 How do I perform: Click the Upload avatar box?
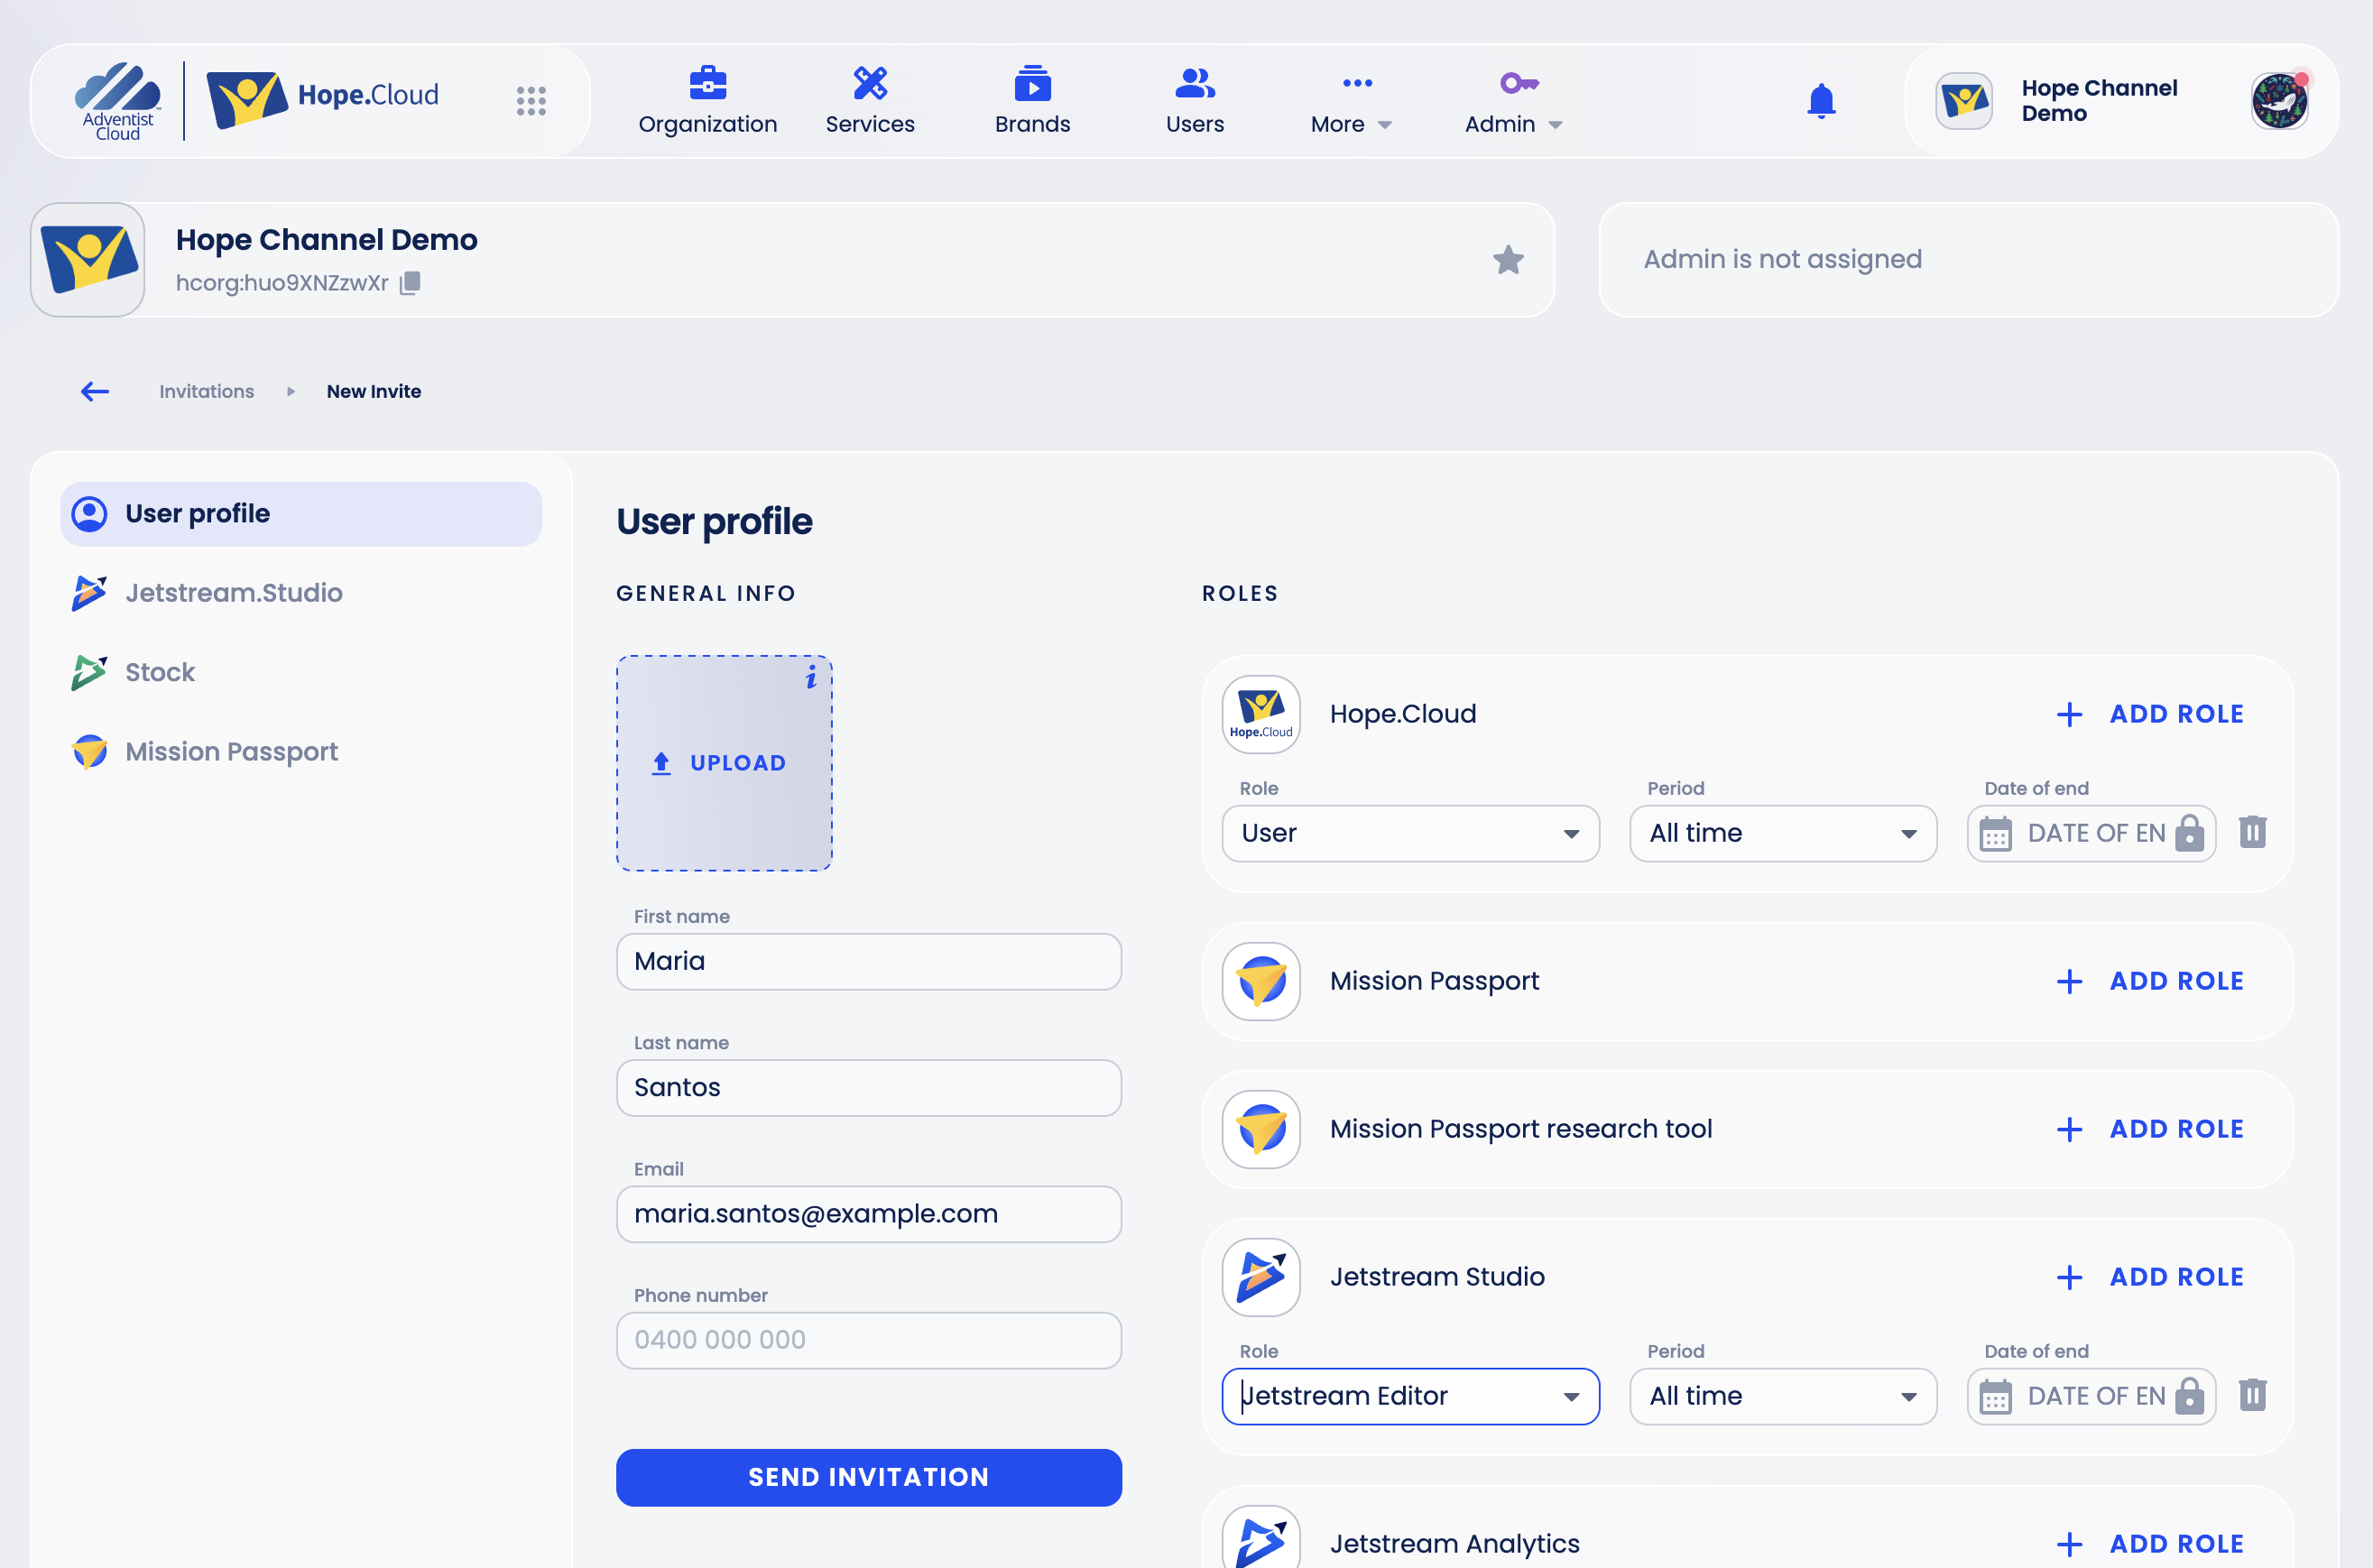[724, 763]
